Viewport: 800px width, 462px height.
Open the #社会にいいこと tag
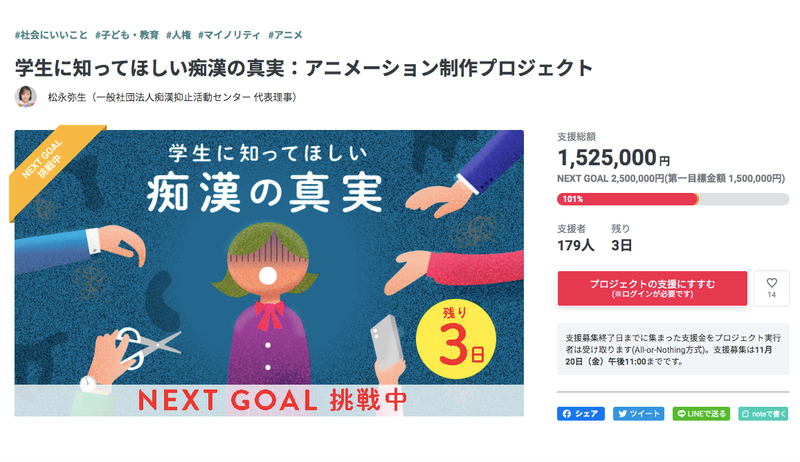click(x=51, y=35)
